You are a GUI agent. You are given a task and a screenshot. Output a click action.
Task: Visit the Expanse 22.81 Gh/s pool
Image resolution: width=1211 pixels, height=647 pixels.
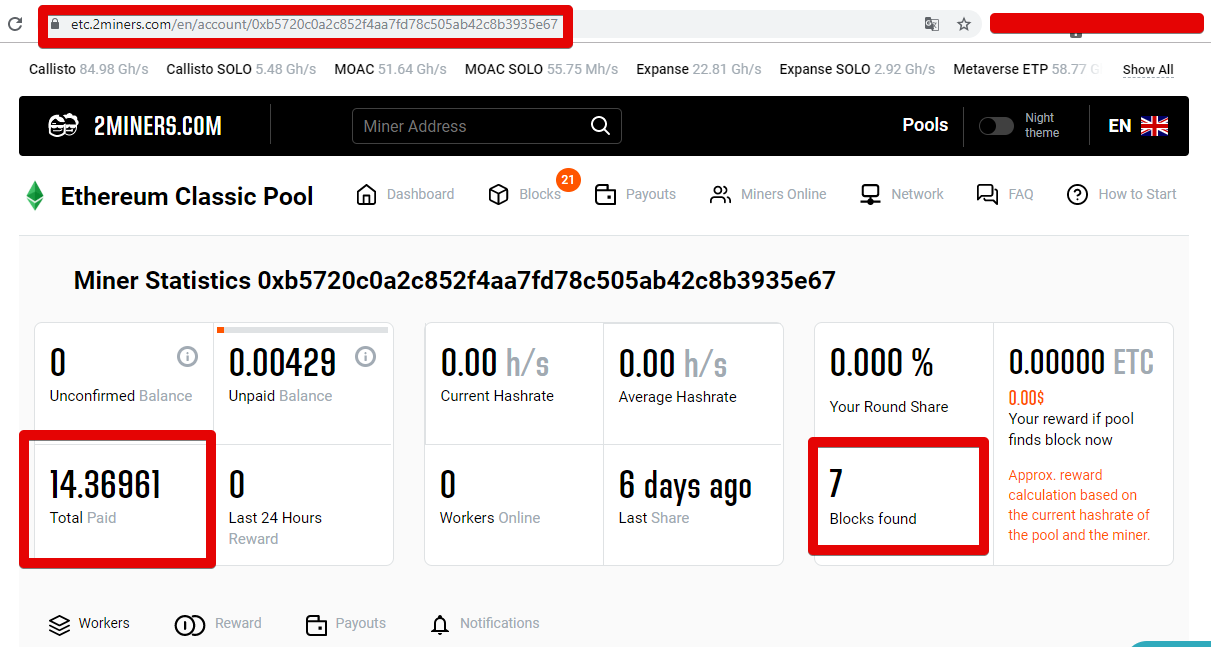click(699, 69)
